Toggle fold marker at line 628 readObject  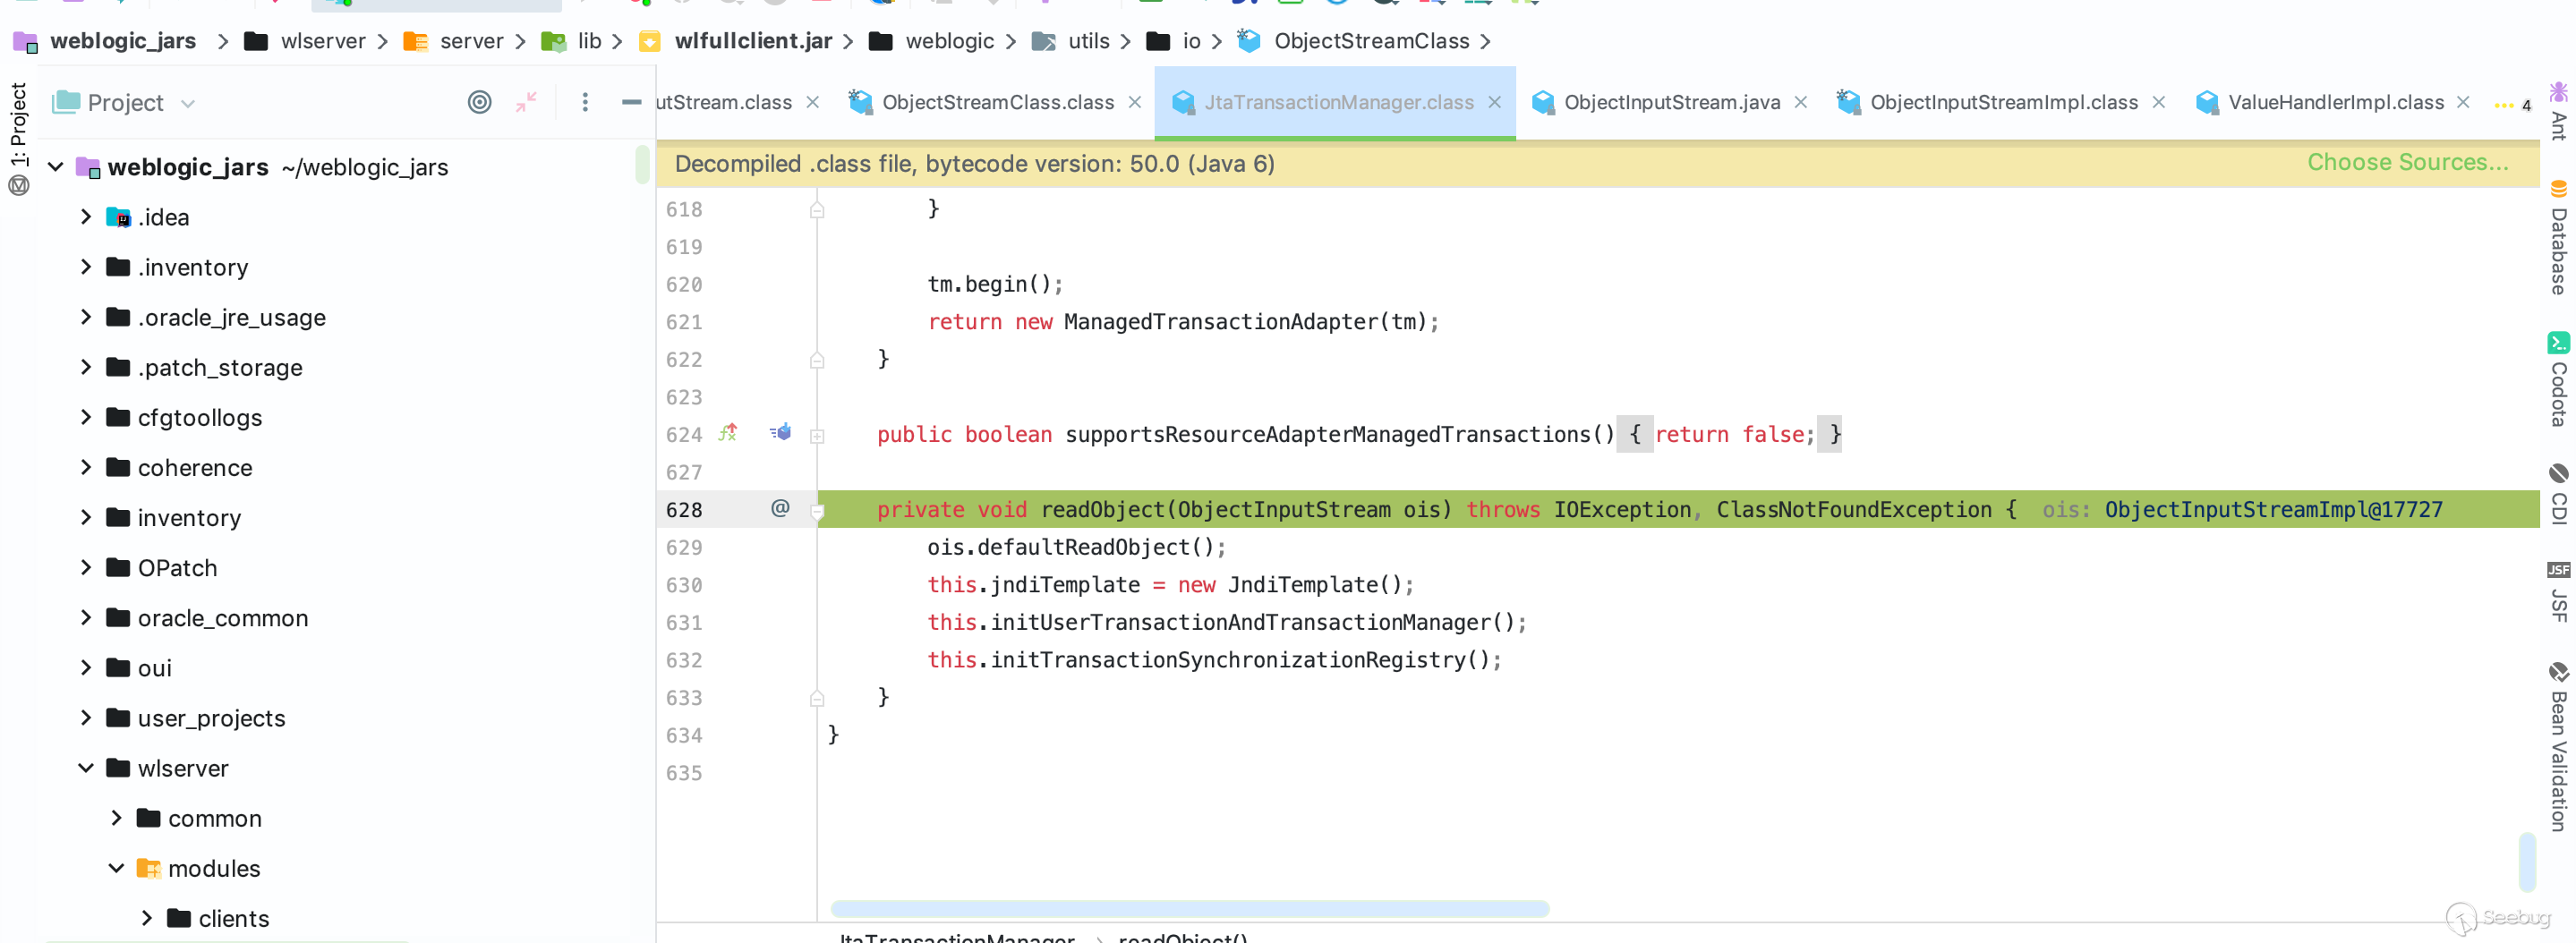point(817,511)
